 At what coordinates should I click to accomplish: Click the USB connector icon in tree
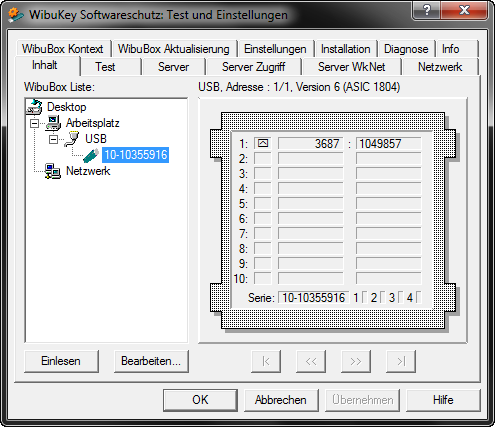72,139
